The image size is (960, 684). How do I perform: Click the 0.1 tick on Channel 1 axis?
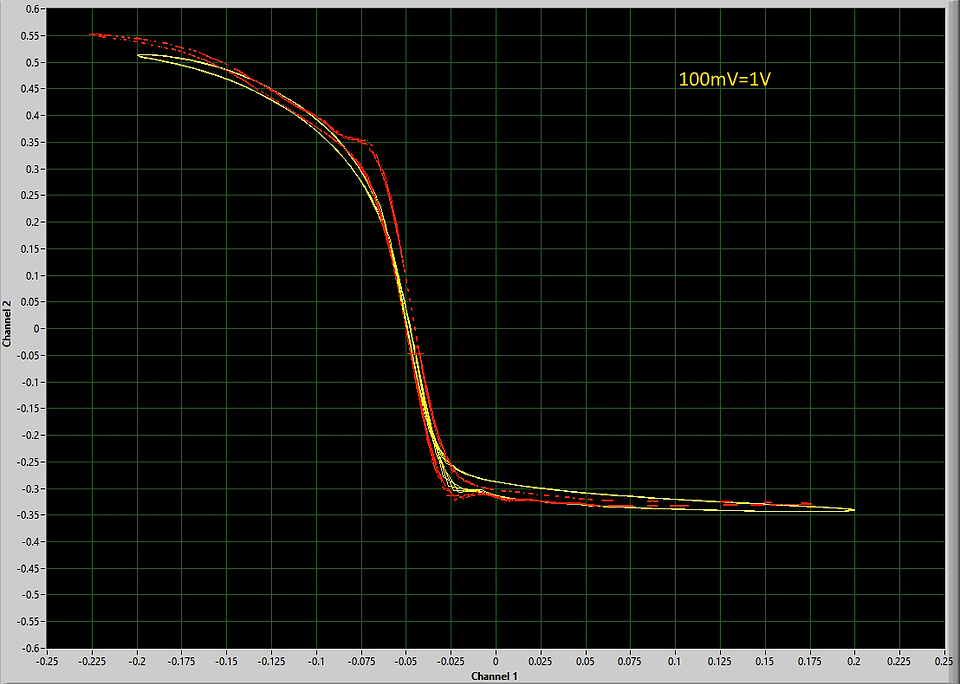(675, 661)
